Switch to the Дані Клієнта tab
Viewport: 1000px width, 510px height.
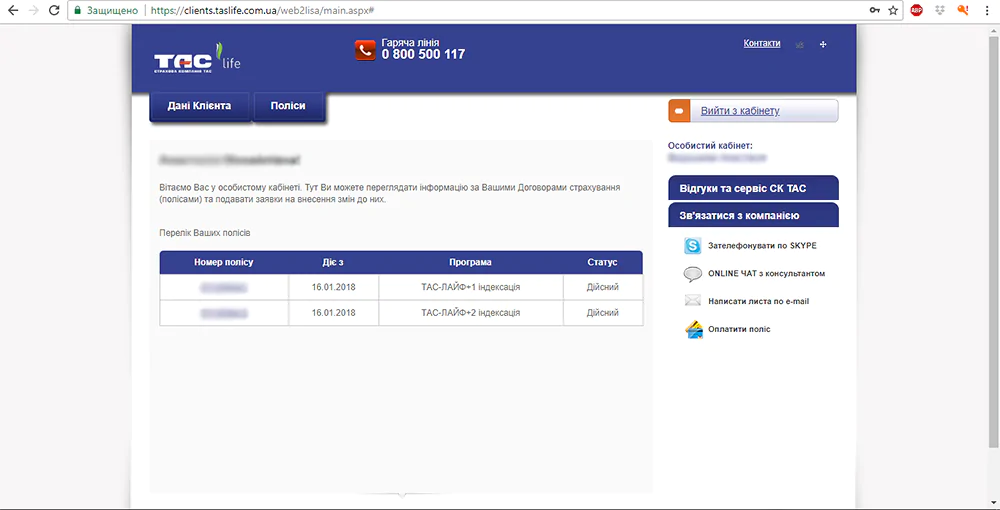point(199,106)
